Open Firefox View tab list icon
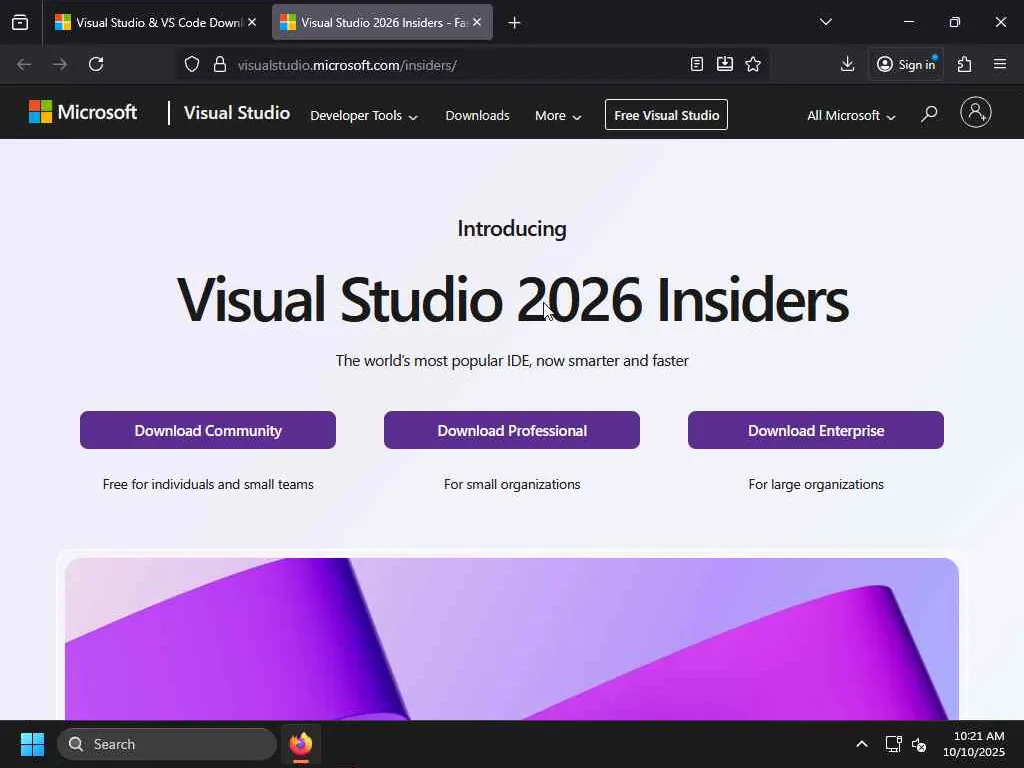This screenshot has height=768, width=1024. point(20,22)
